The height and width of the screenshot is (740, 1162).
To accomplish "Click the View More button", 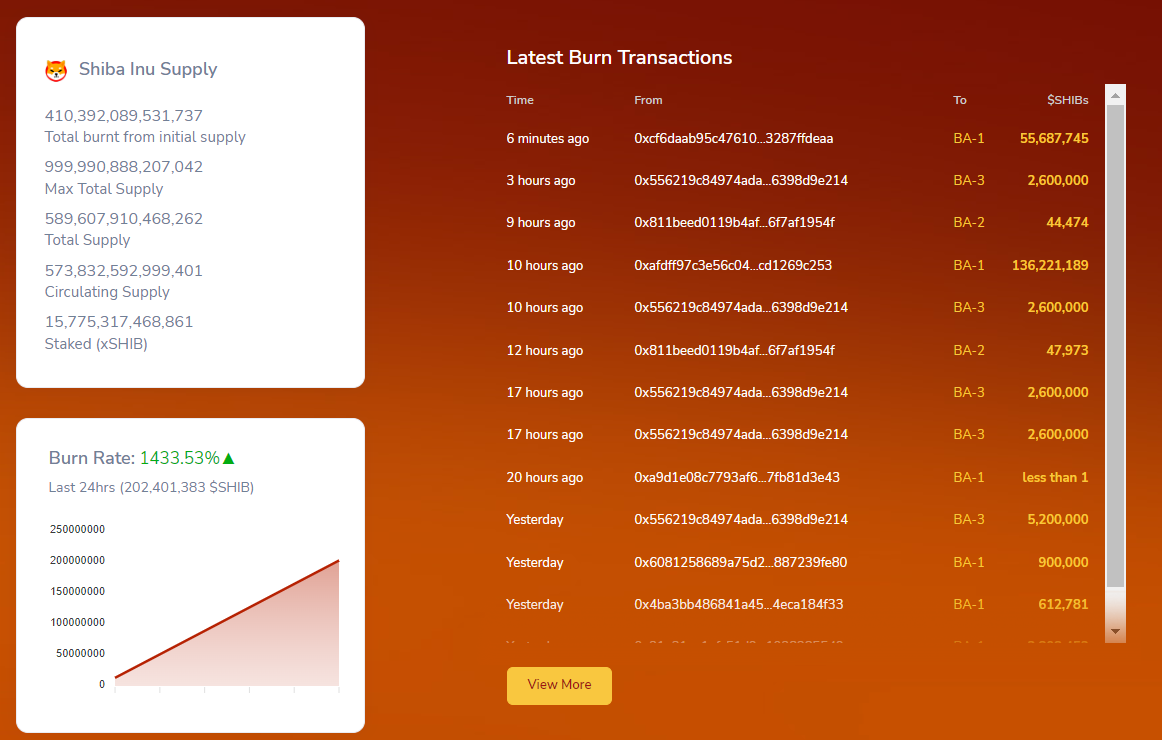I will tap(560, 685).
